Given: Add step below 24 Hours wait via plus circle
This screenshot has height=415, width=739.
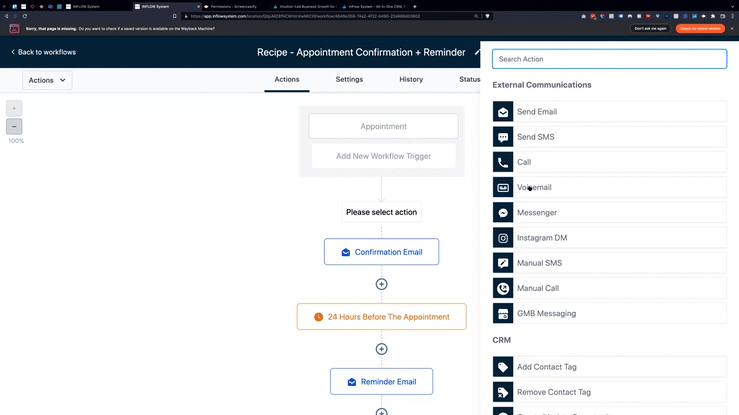Looking at the screenshot, I should coord(381,349).
